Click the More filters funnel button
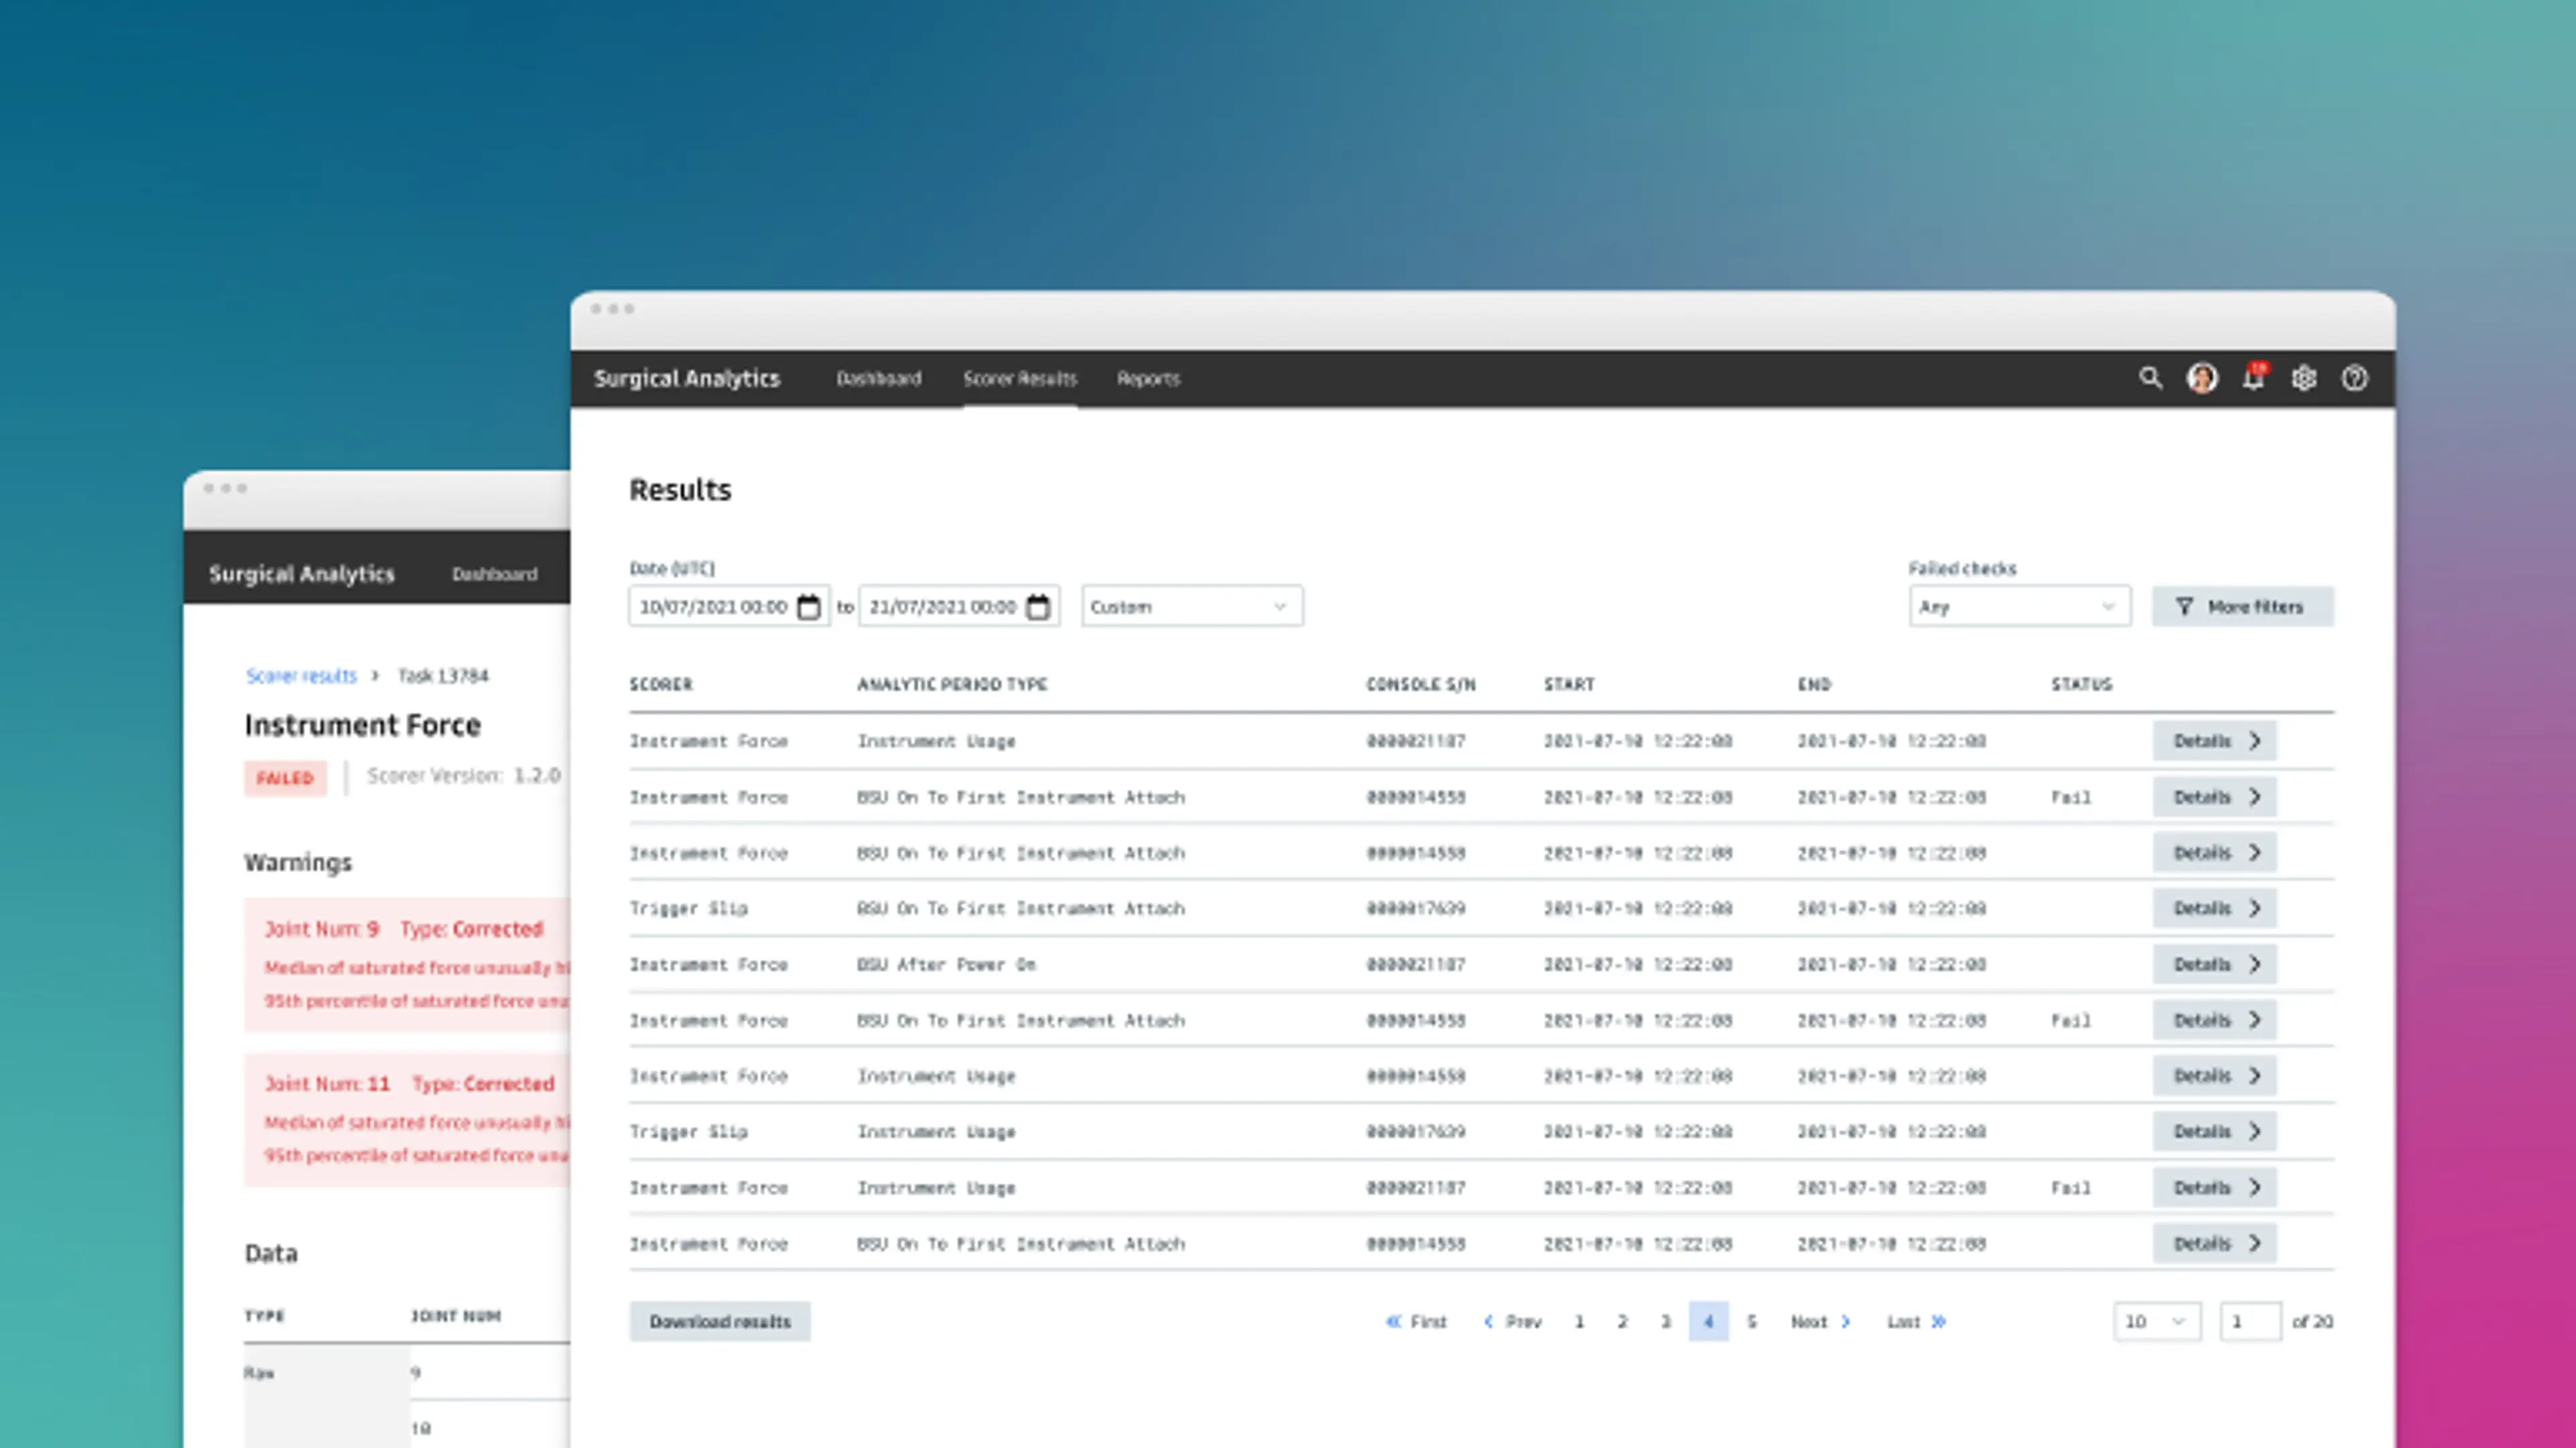2576x1448 pixels. [x=2242, y=607]
